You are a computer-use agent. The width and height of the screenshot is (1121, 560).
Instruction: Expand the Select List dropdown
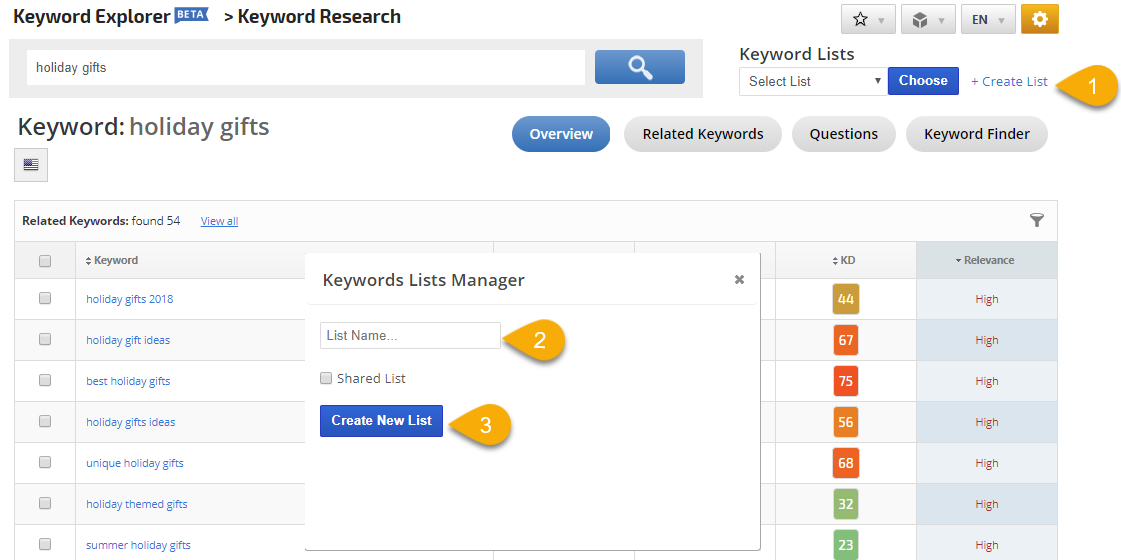tap(812, 81)
